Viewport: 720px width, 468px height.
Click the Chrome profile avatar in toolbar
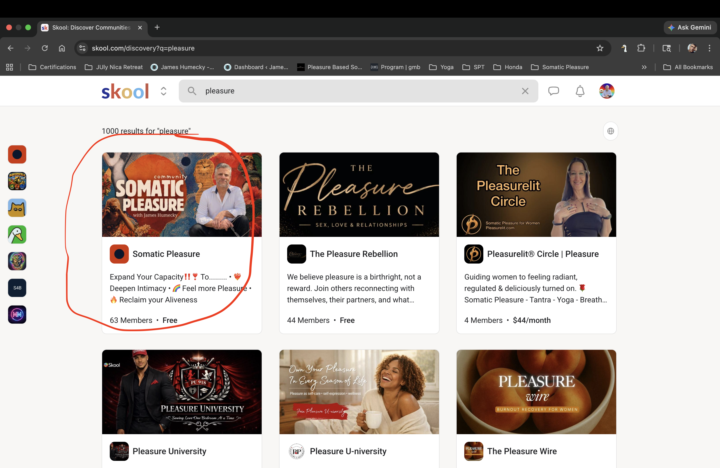[692, 48]
